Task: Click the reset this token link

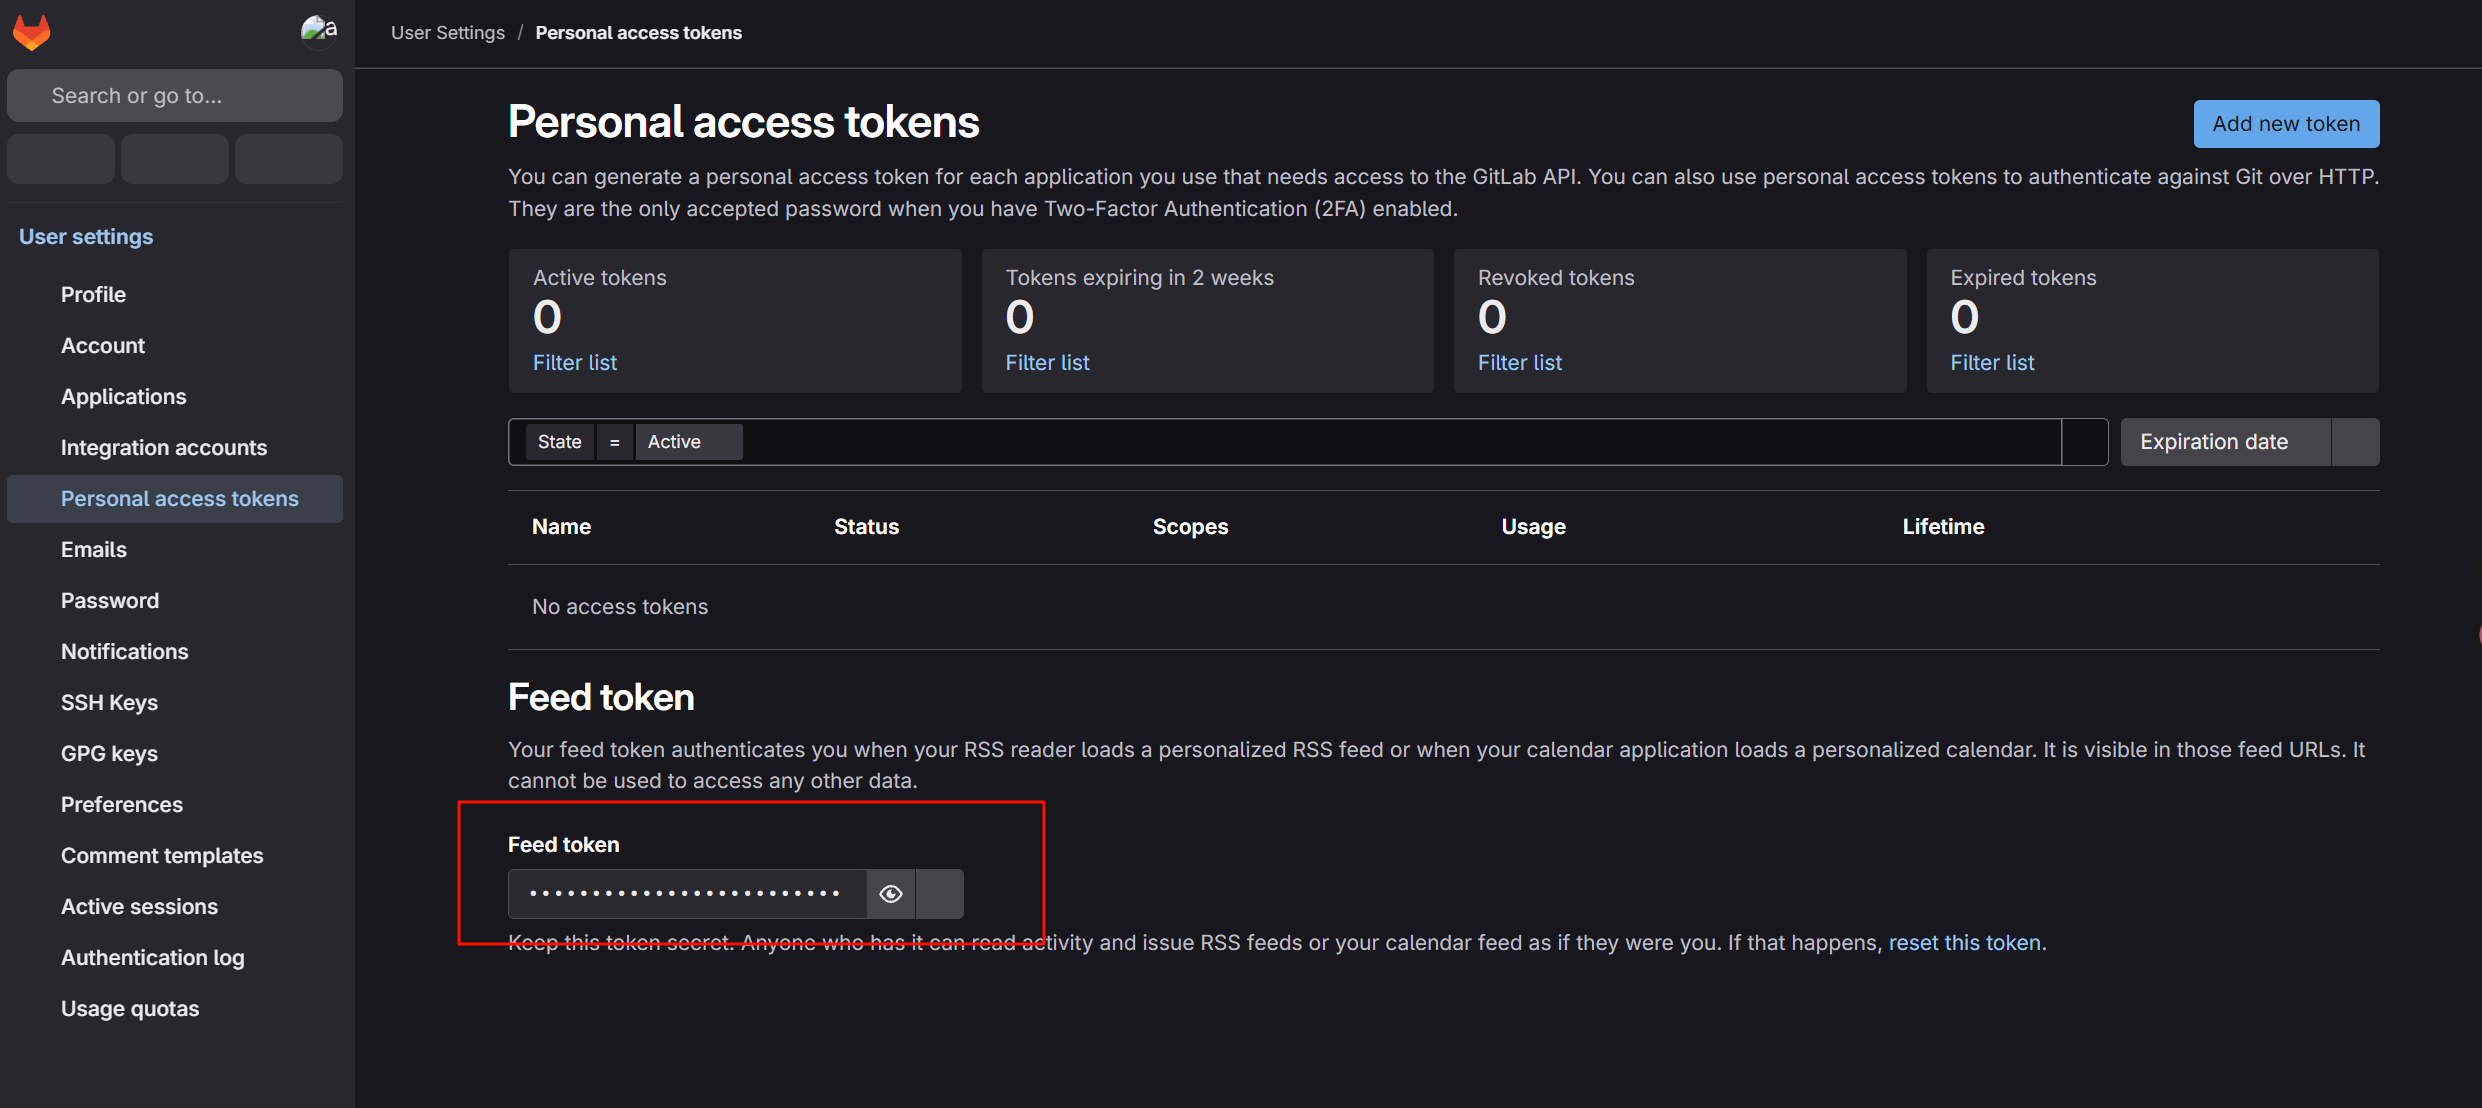Action: tap(1964, 943)
